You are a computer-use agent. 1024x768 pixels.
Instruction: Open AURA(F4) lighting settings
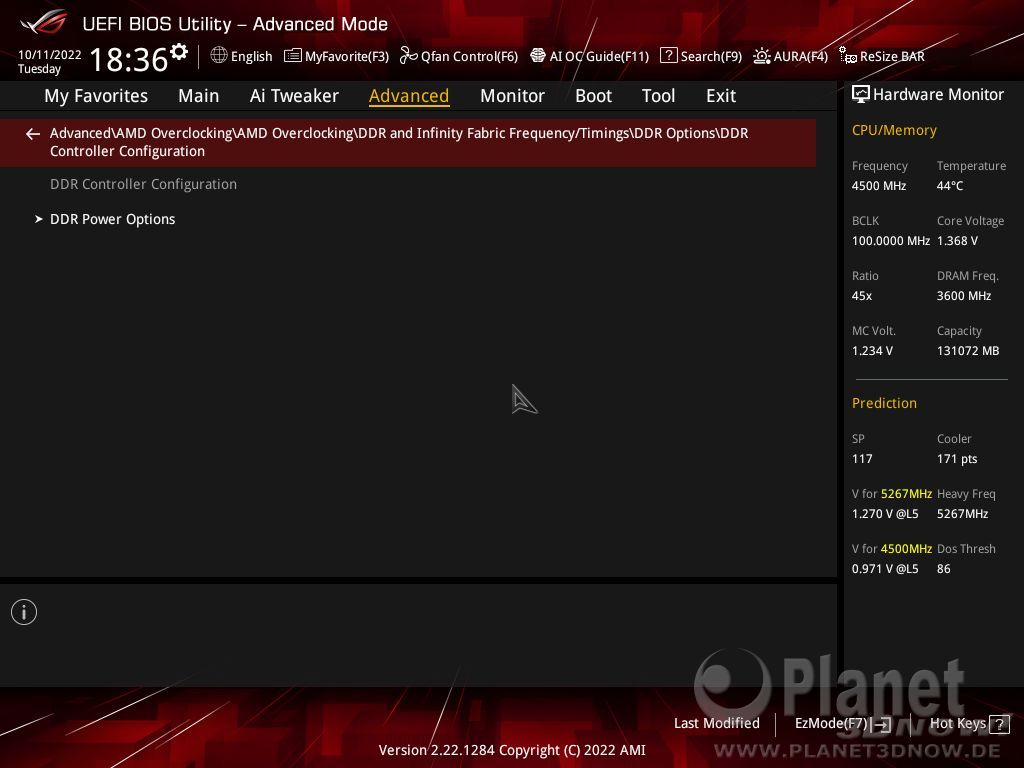point(790,56)
